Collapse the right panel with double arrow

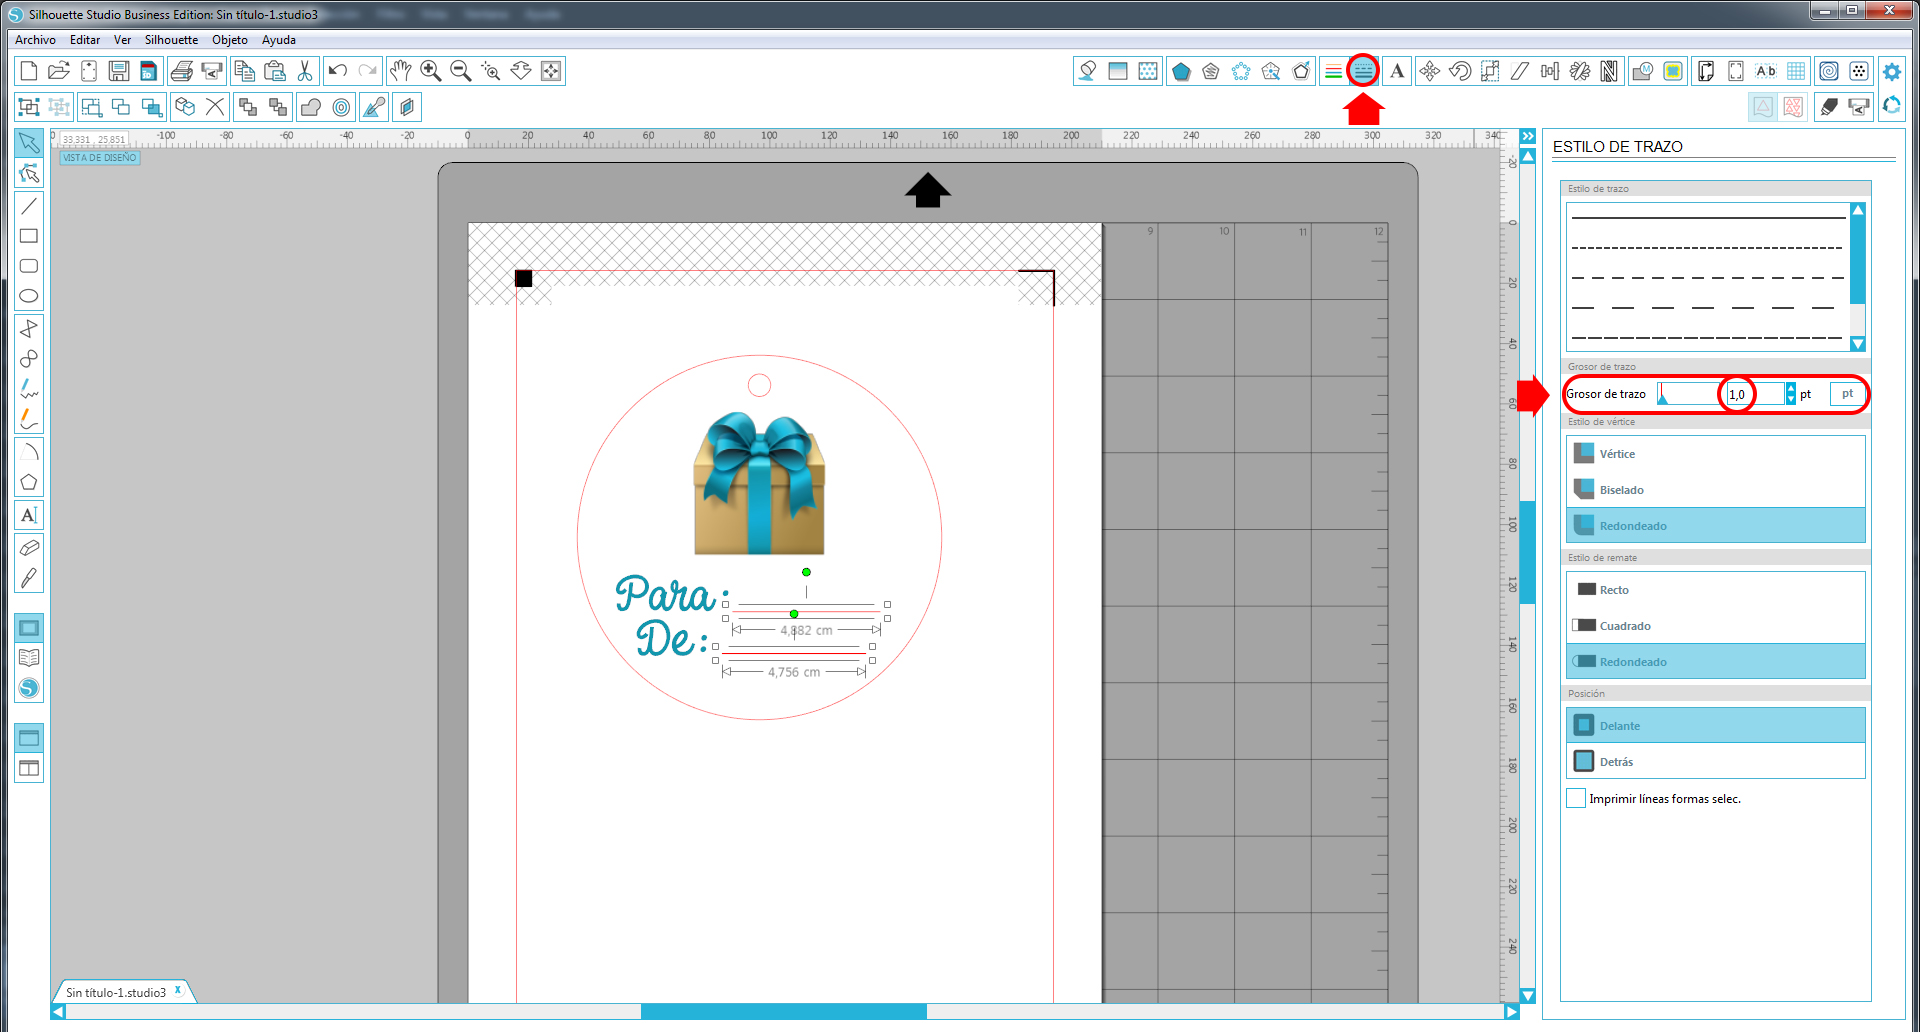1527,136
